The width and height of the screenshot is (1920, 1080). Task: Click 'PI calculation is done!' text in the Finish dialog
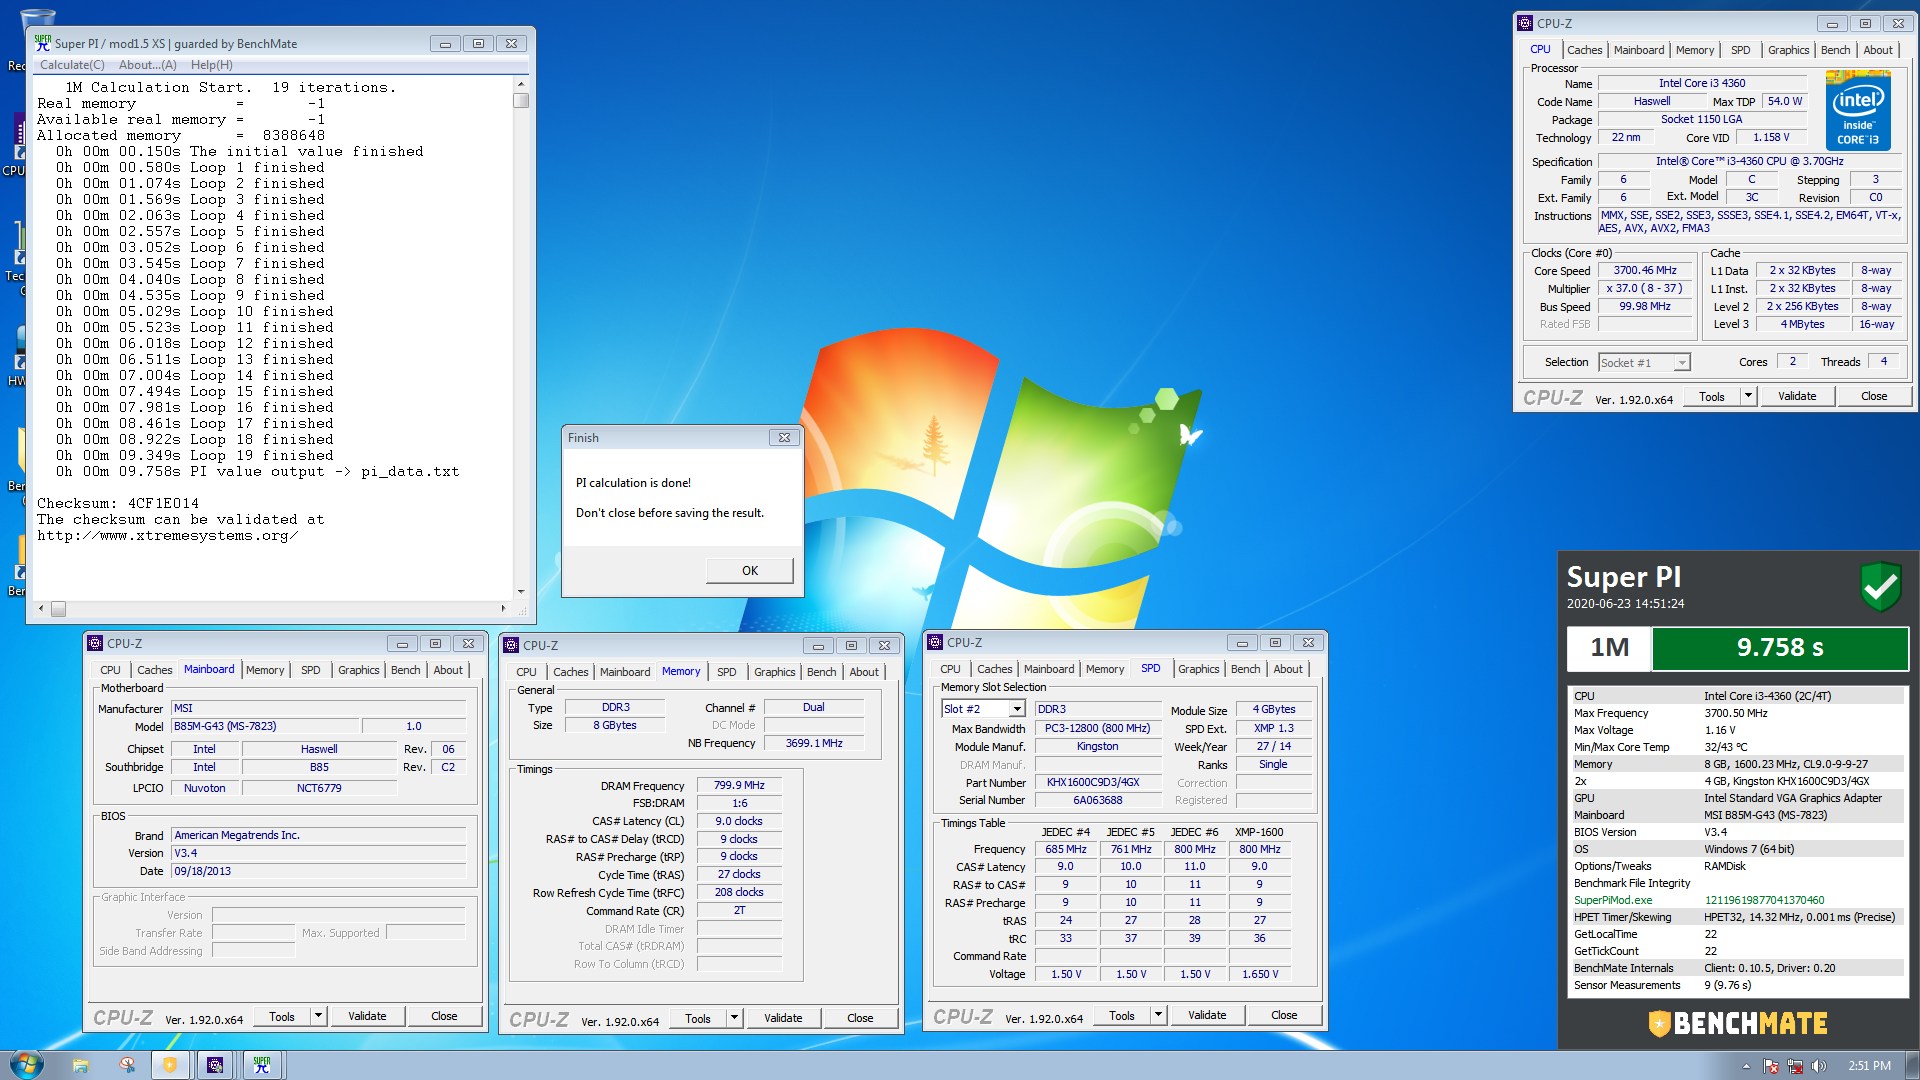633,483
